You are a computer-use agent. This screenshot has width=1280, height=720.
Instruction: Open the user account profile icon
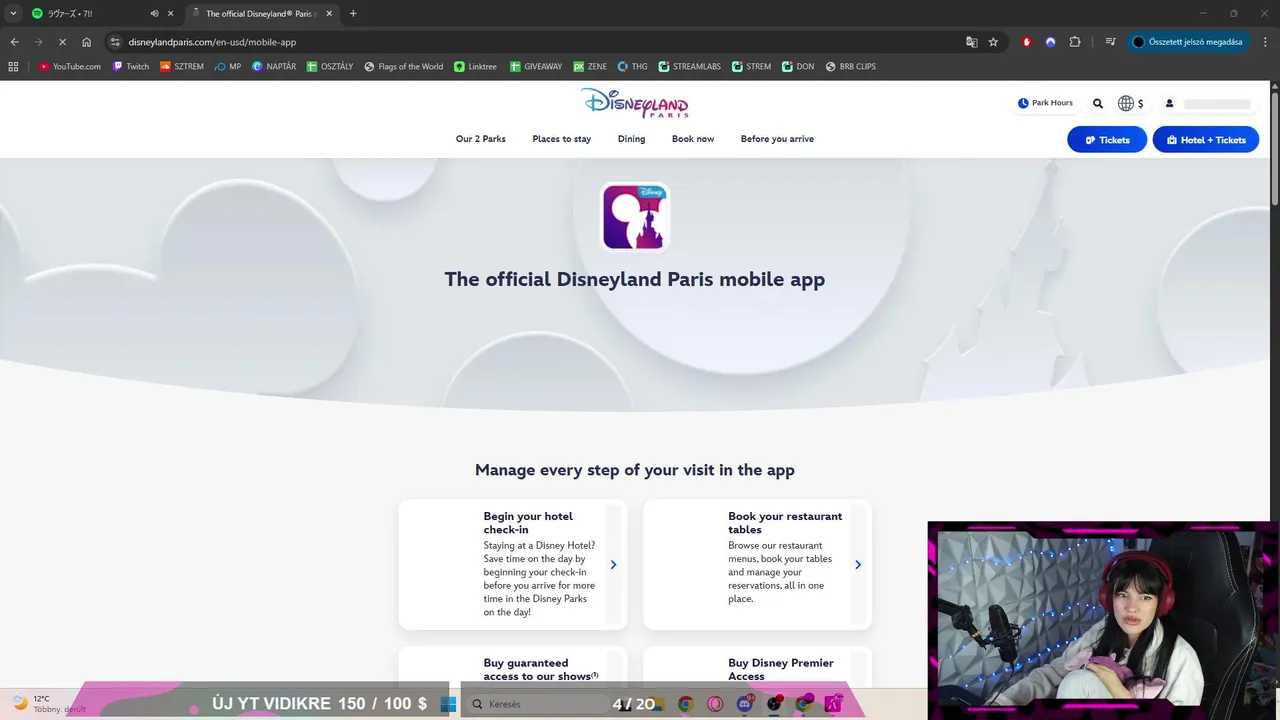pos(1169,103)
